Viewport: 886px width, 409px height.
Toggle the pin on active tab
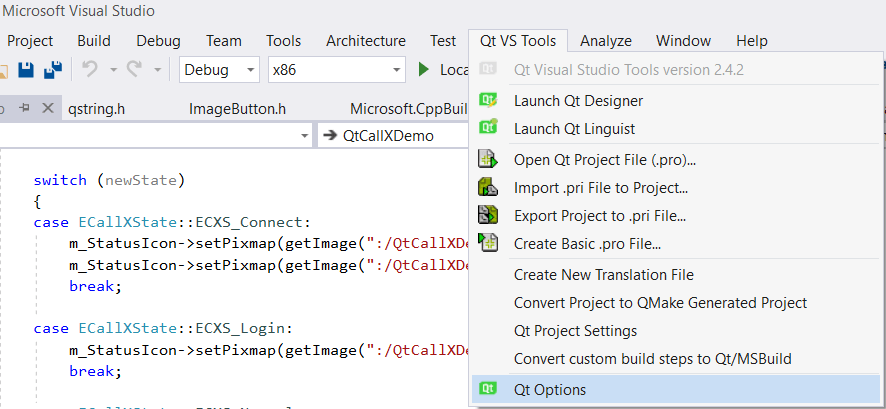pos(24,108)
